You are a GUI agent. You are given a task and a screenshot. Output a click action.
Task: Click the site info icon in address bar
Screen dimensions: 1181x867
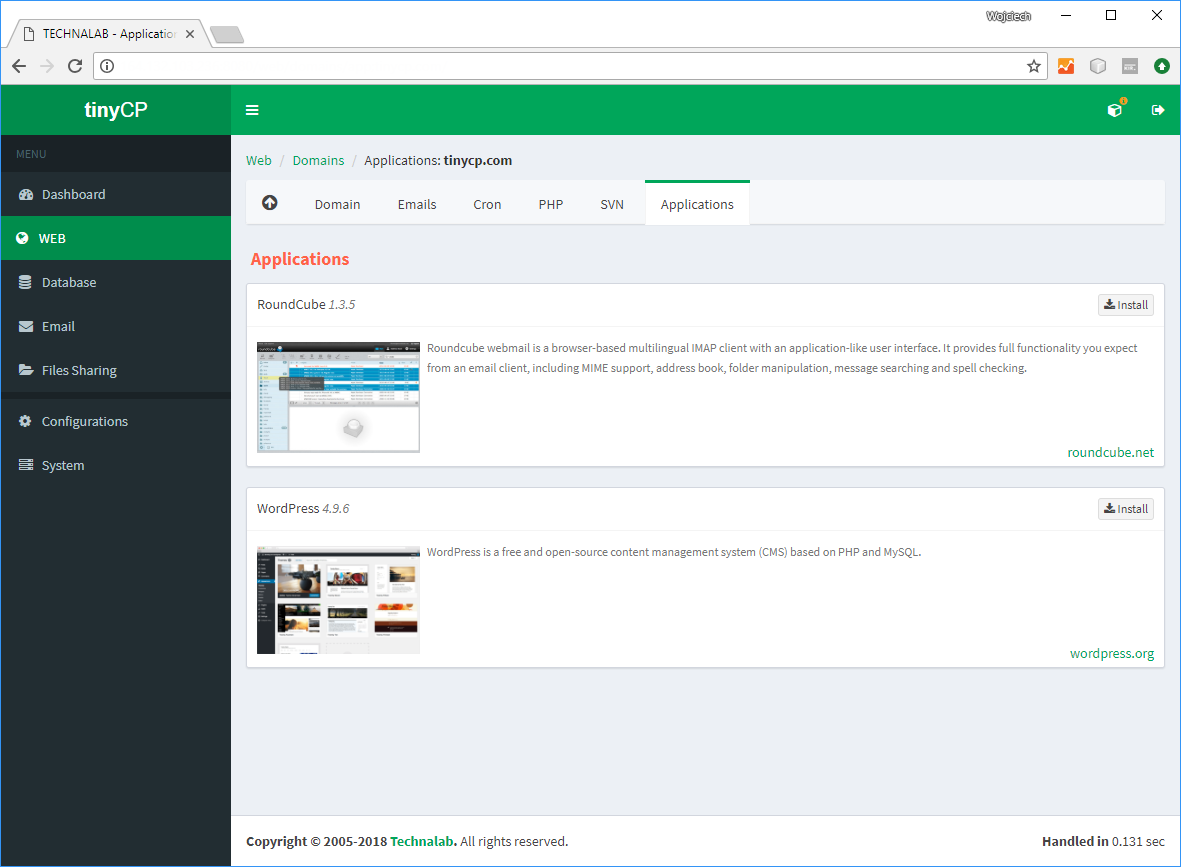107,66
